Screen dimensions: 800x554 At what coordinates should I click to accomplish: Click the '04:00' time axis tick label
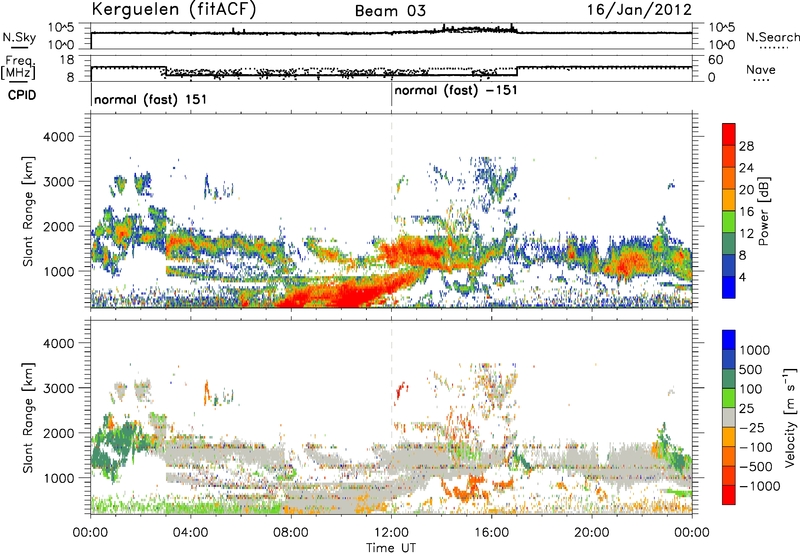click(x=191, y=533)
